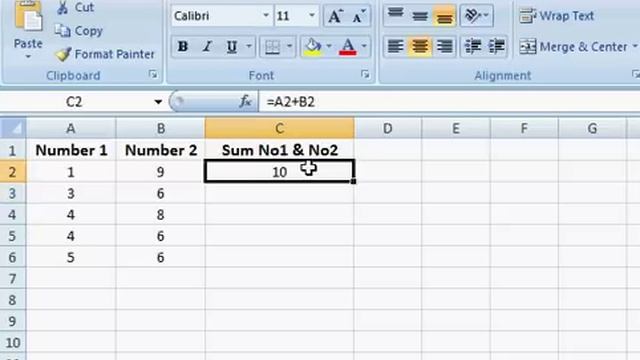
Task: Set Middle Align vertical alignment
Action: [420, 16]
